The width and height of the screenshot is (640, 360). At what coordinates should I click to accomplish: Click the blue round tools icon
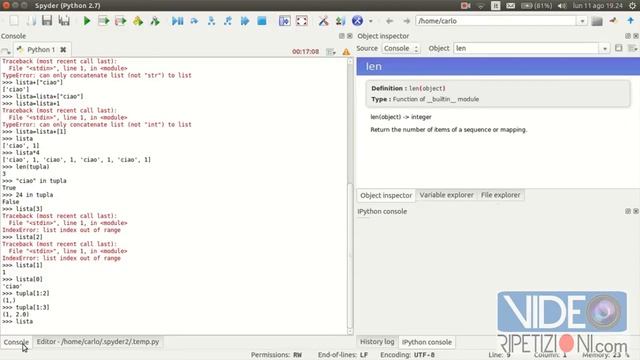(x=358, y=21)
